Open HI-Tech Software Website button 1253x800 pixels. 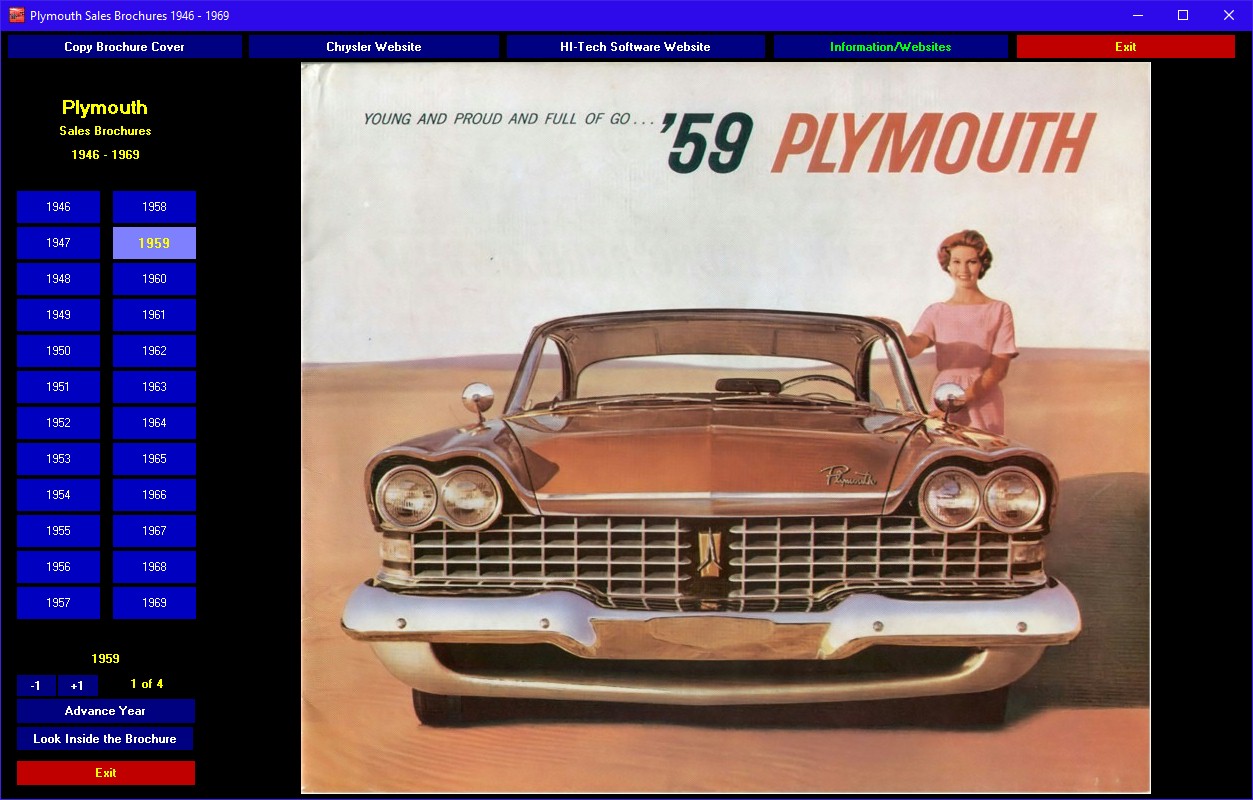coord(635,47)
